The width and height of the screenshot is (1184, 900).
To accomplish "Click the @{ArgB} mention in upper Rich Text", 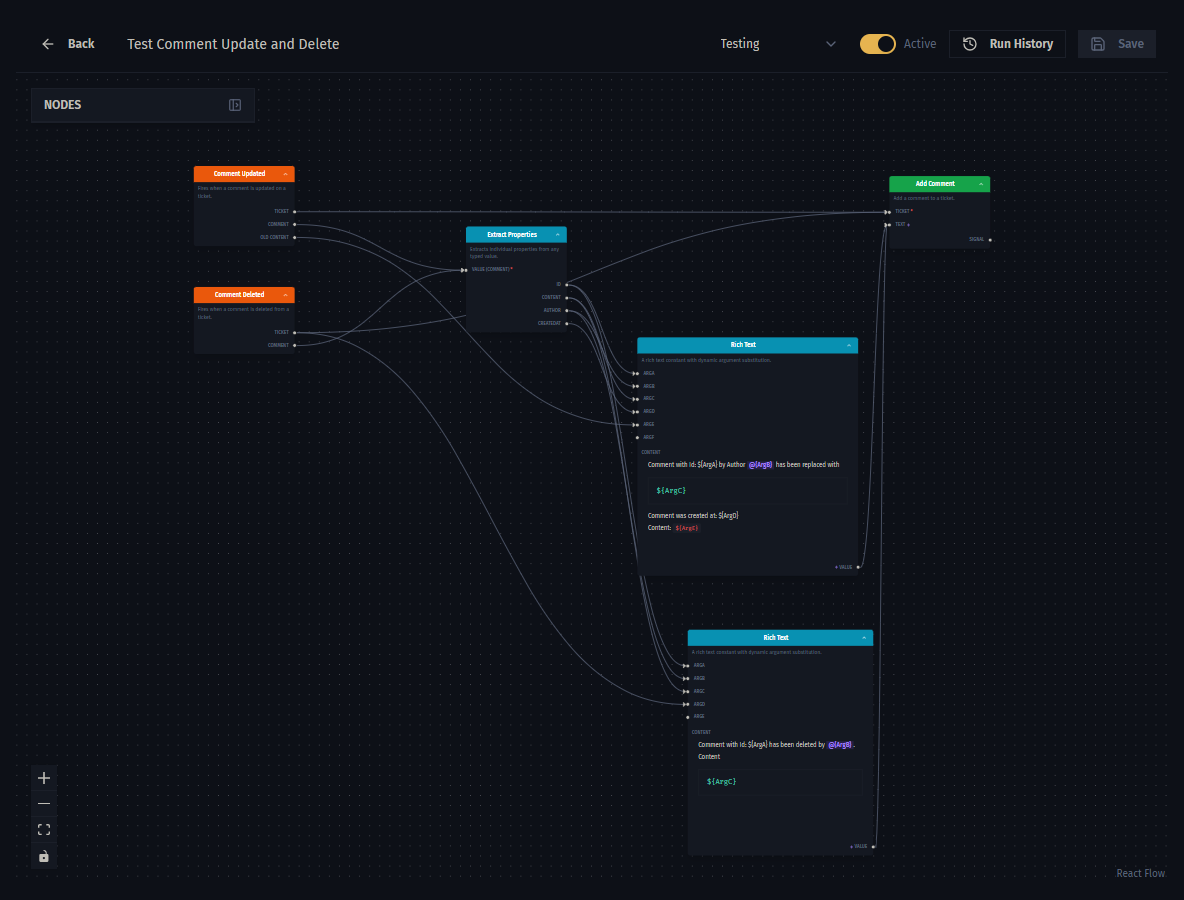I will click(760, 465).
